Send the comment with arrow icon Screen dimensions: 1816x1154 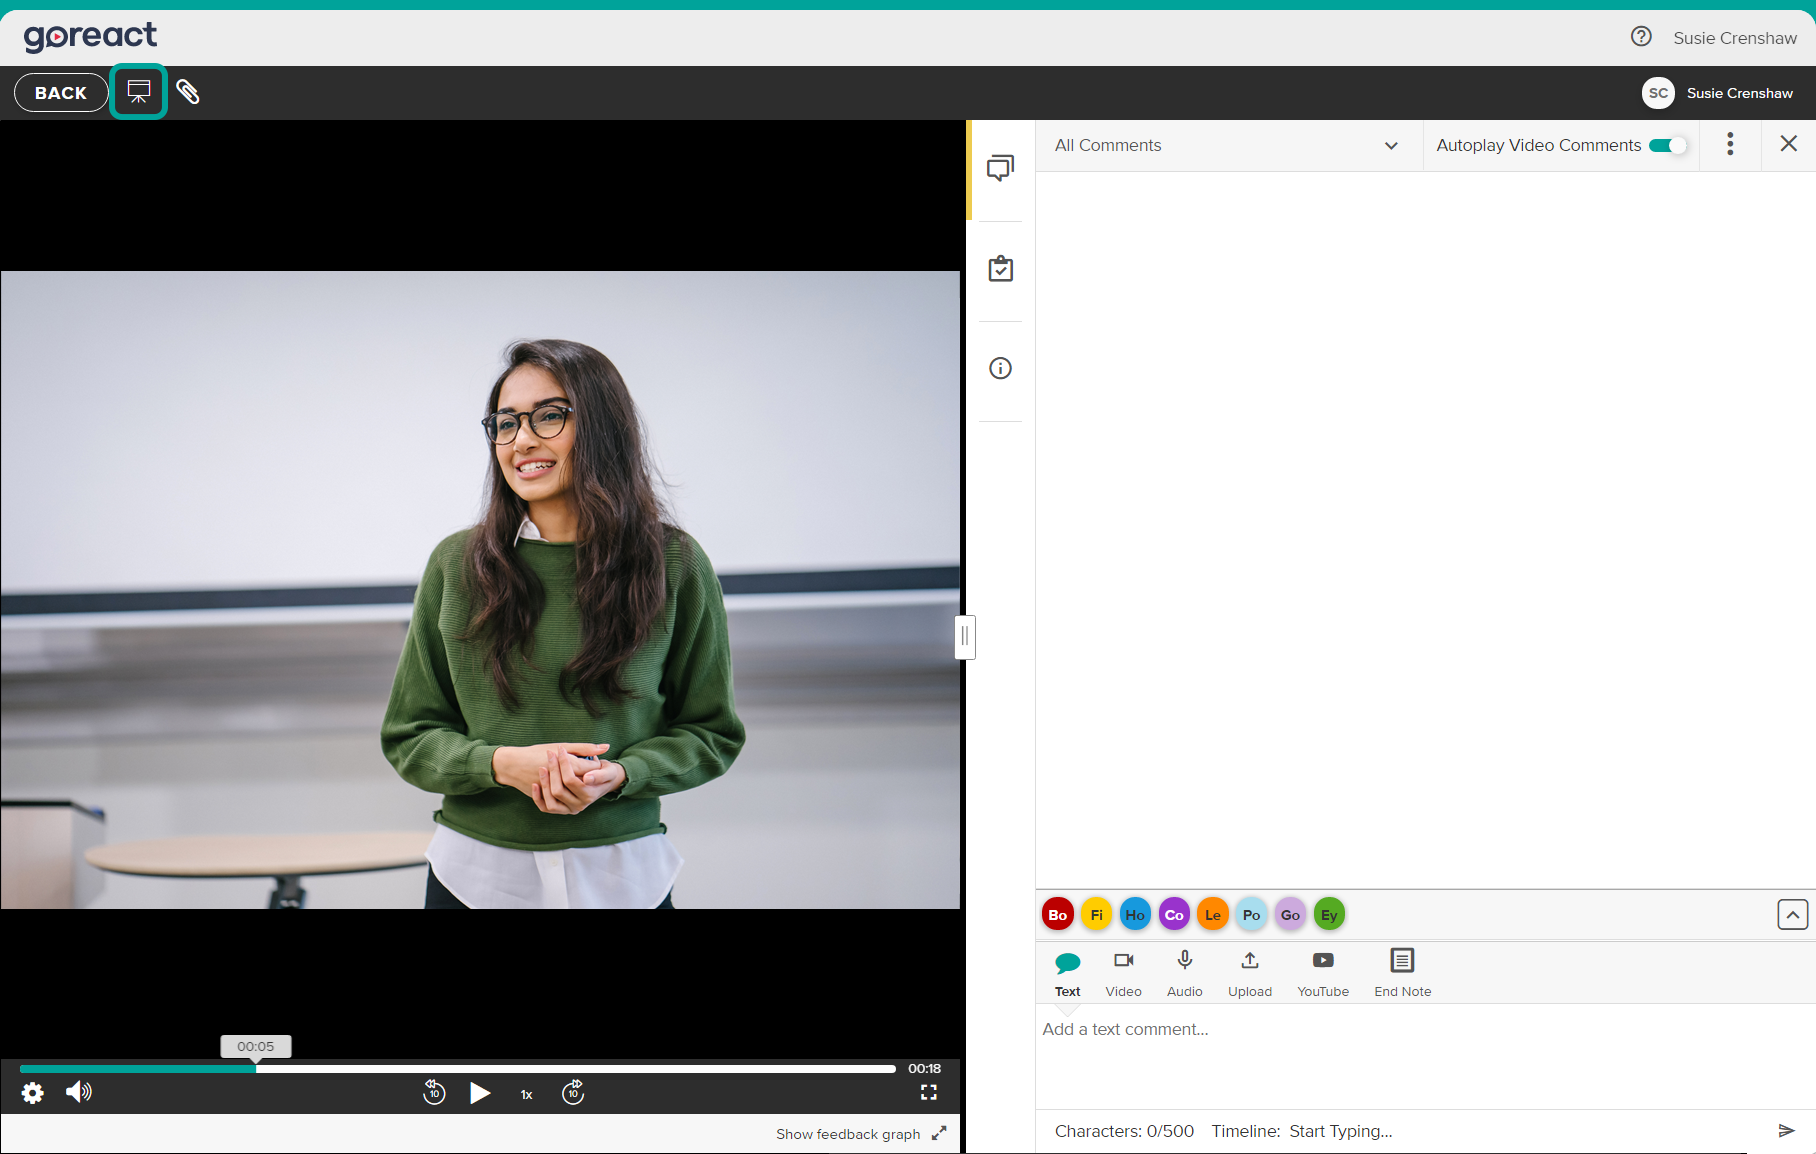click(1786, 1131)
